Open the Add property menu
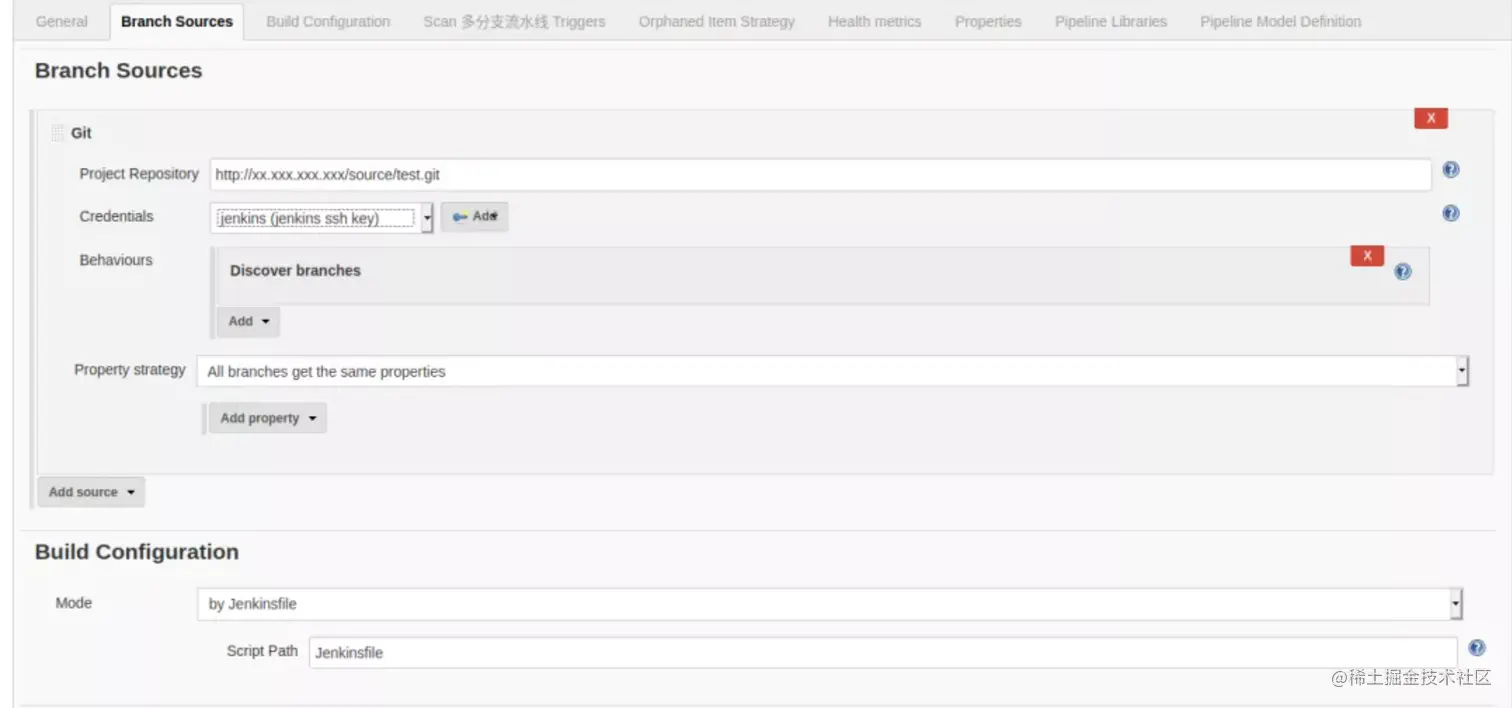The image size is (1512, 708). click(x=268, y=418)
